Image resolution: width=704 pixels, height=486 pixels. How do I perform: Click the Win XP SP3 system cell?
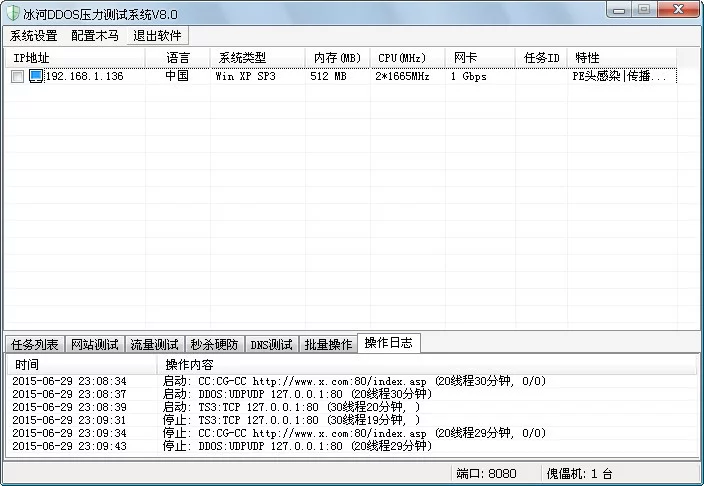[245, 76]
